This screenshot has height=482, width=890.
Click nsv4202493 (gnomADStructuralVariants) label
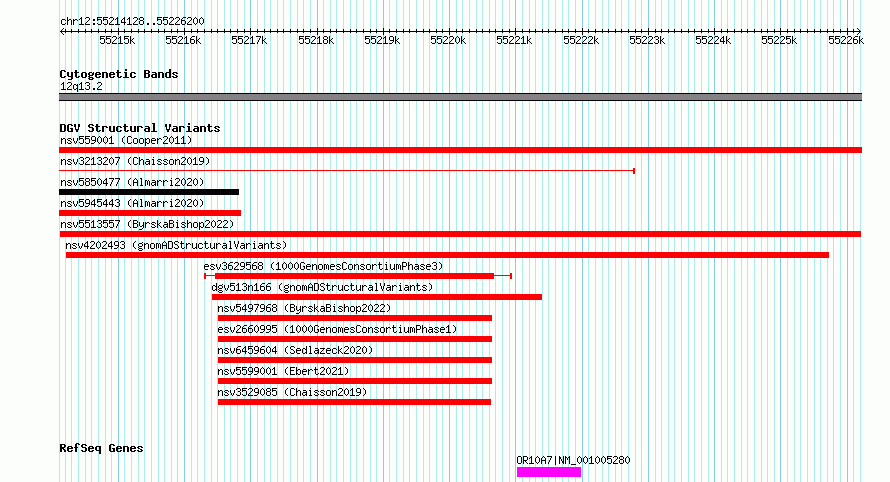tap(177, 245)
